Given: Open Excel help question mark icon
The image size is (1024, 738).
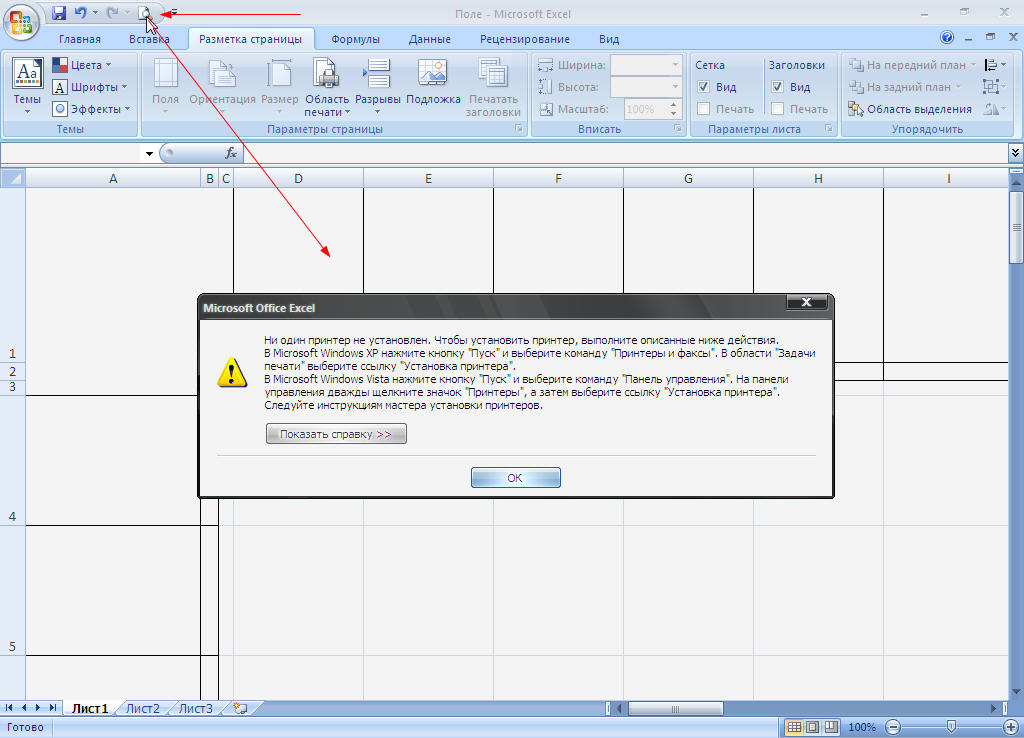Looking at the screenshot, I should pos(947,38).
